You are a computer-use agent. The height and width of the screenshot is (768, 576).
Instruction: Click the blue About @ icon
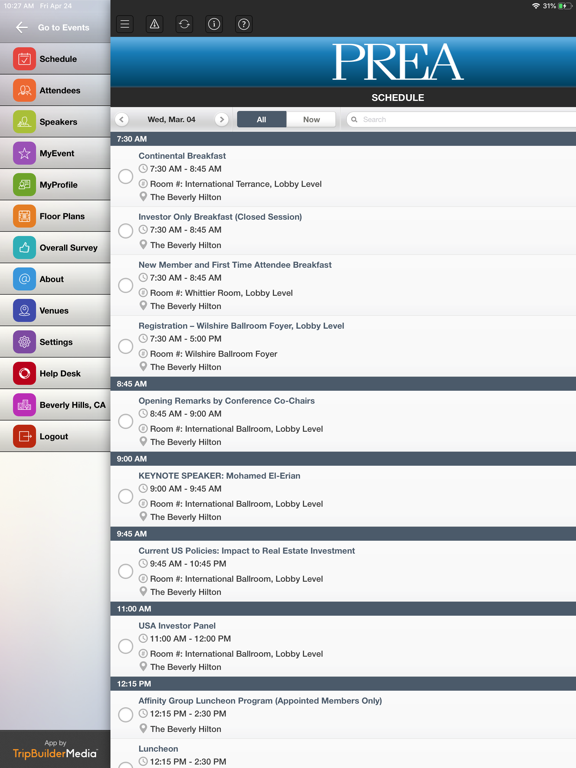click(24, 279)
